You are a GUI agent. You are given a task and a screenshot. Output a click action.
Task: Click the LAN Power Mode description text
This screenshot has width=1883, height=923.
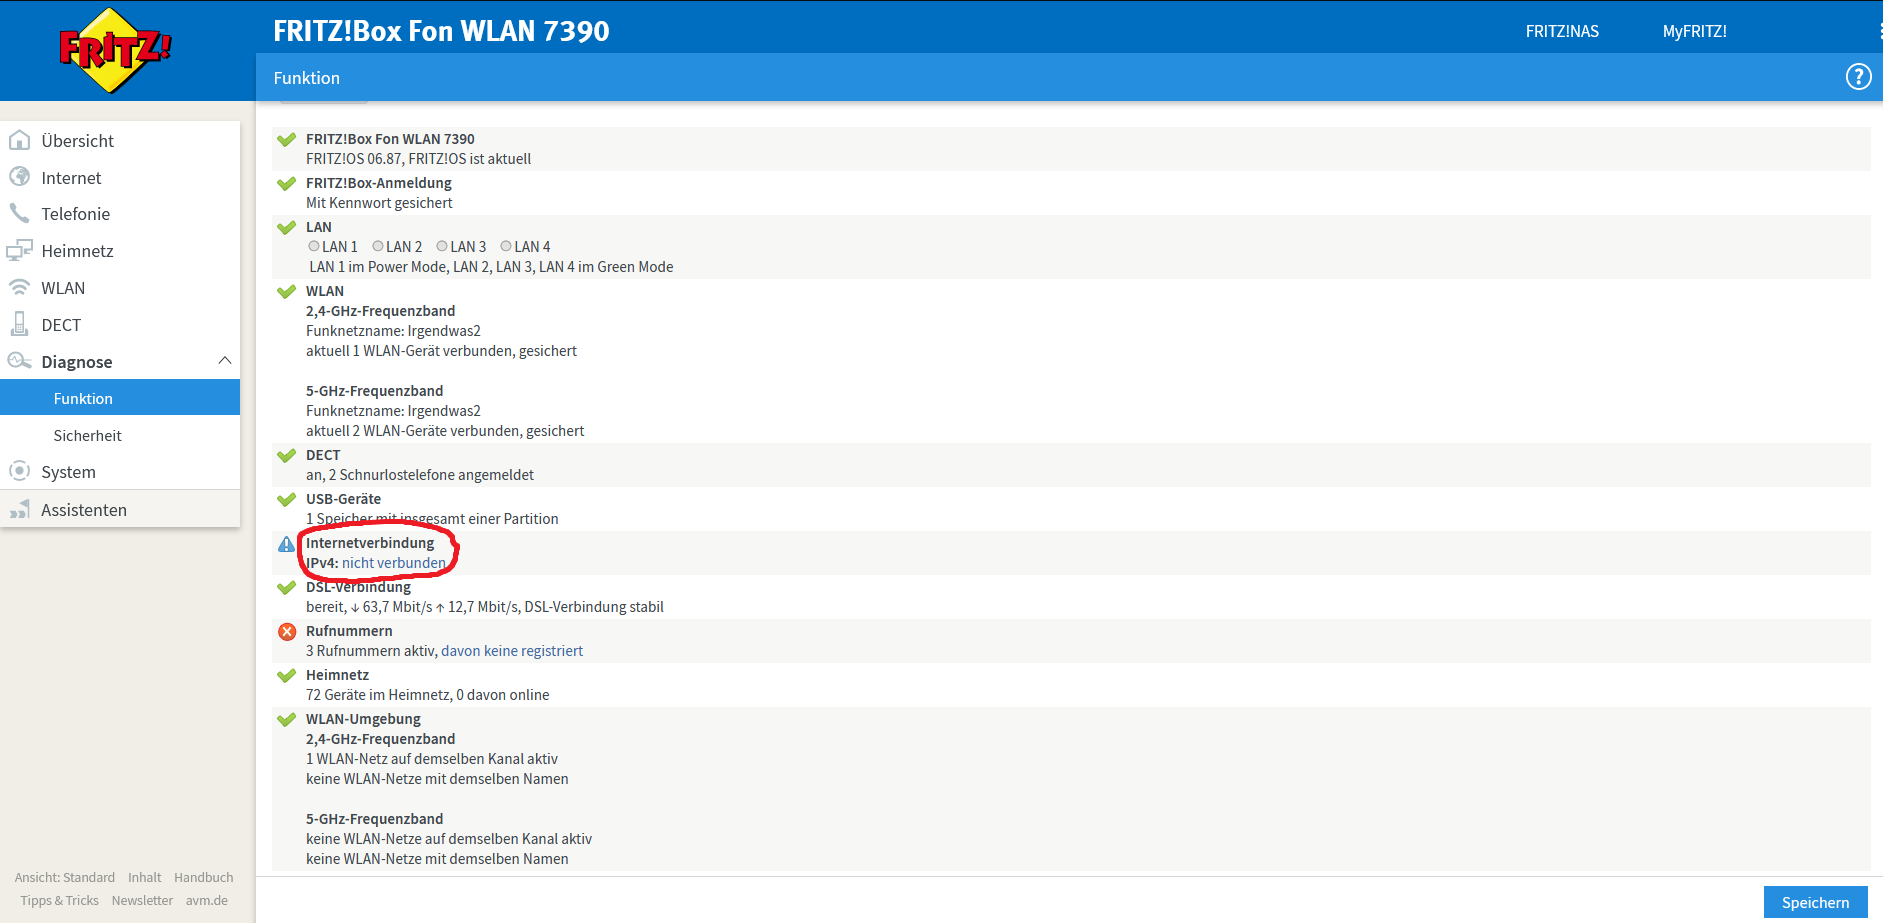[x=491, y=267]
